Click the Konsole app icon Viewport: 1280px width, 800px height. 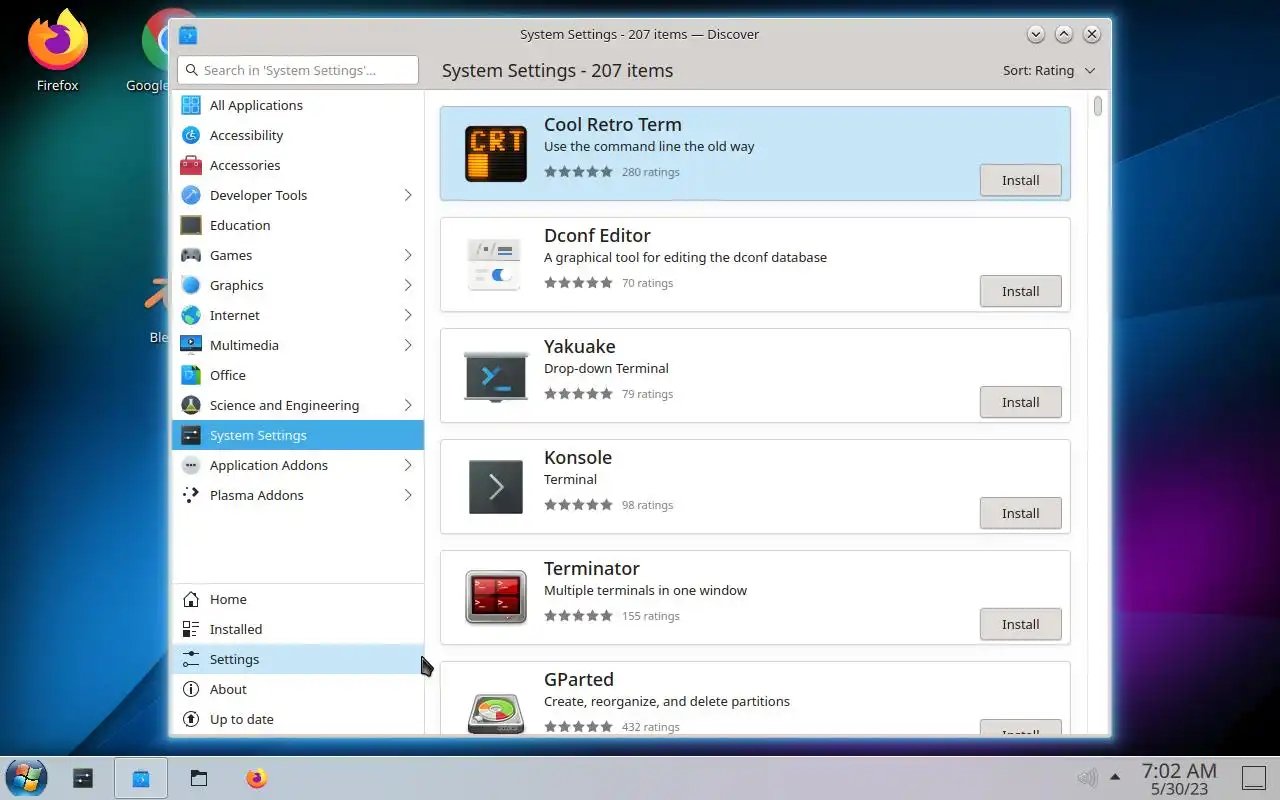pyautogui.click(x=496, y=486)
